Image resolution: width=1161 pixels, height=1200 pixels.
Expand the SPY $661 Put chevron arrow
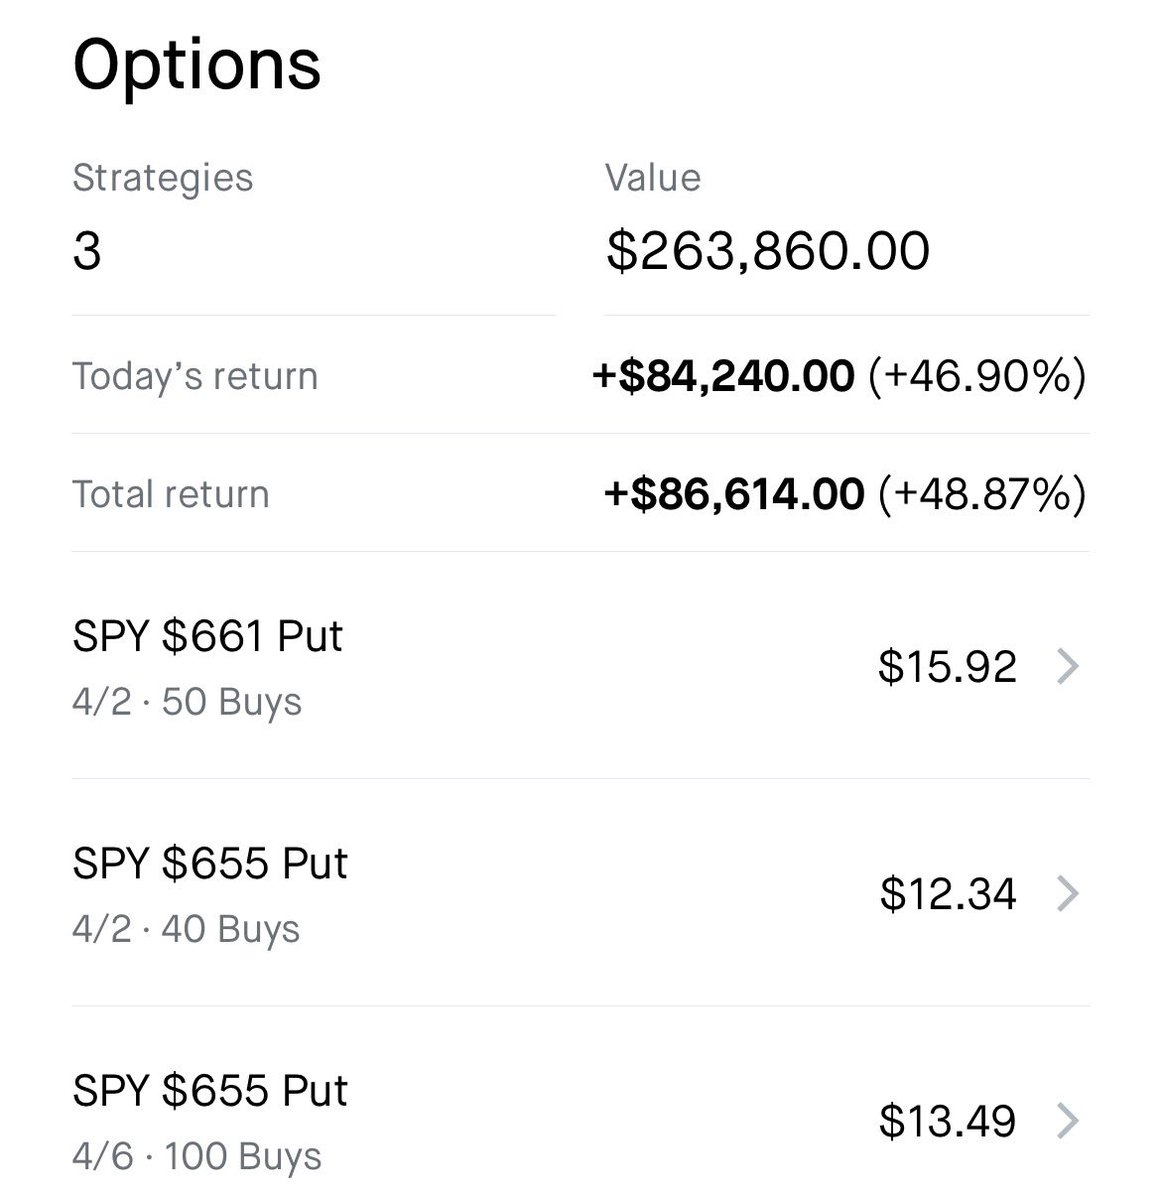pyautogui.click(x=1067, y=666)
